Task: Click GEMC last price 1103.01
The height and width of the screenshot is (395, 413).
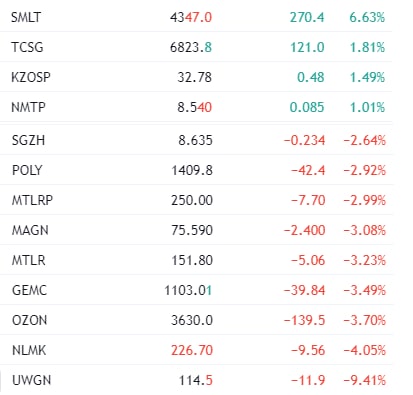Action: [188, 290]
